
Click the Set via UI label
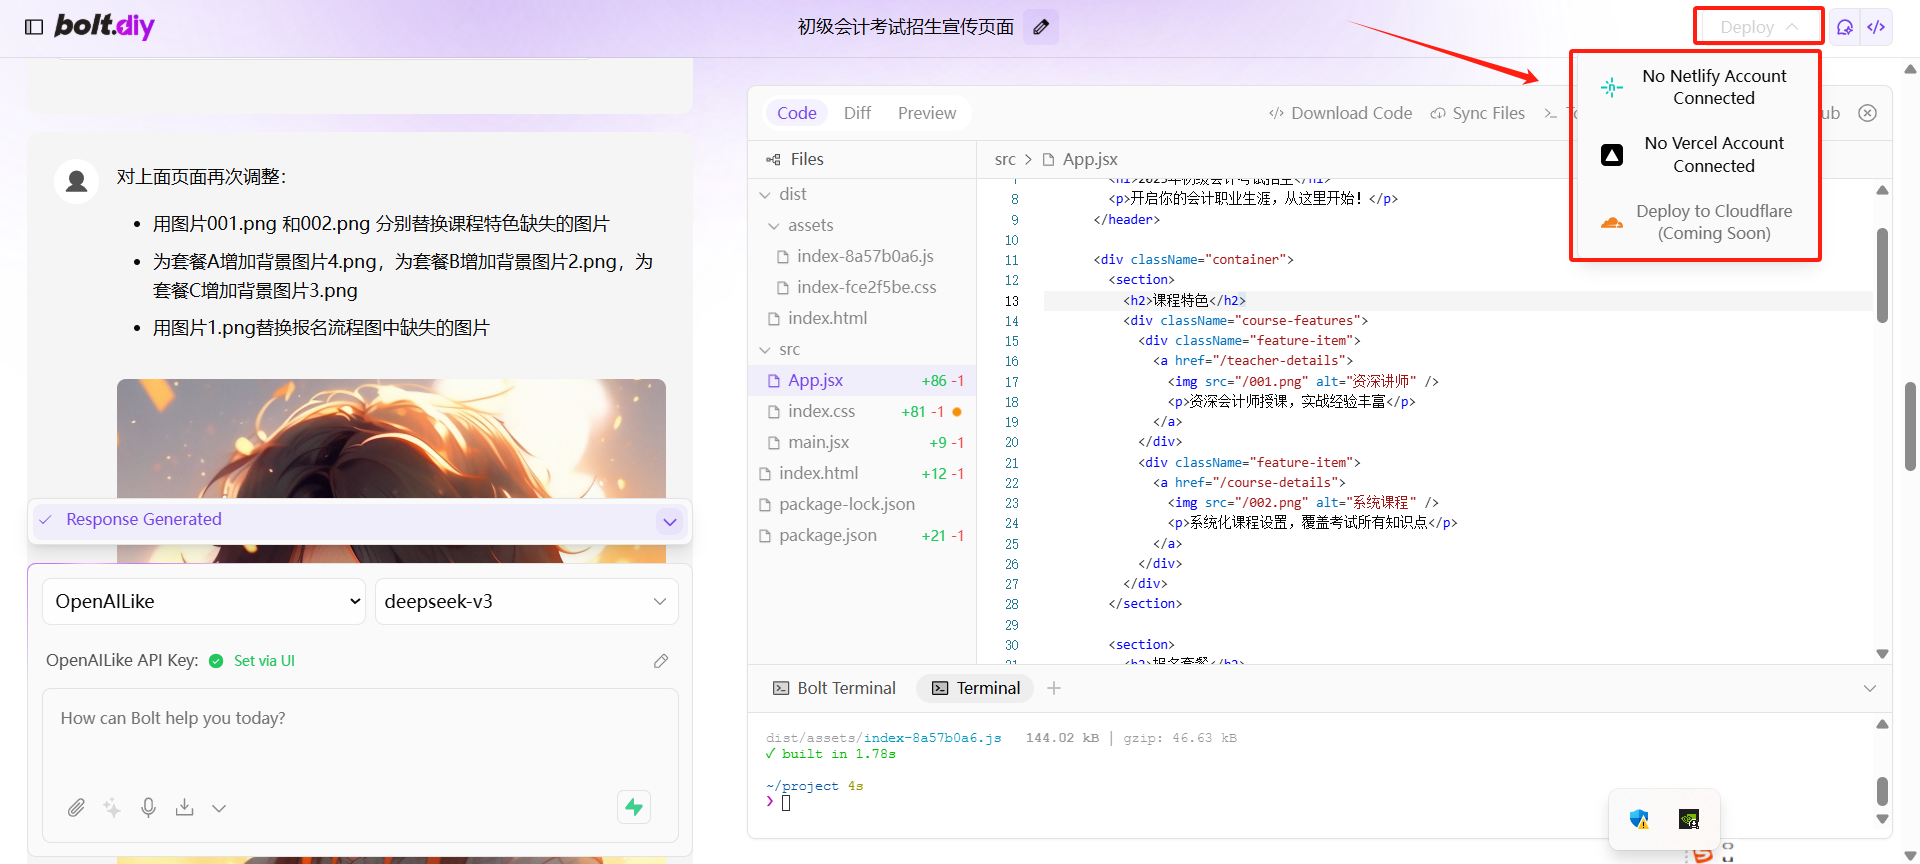(x=264, y=661)
